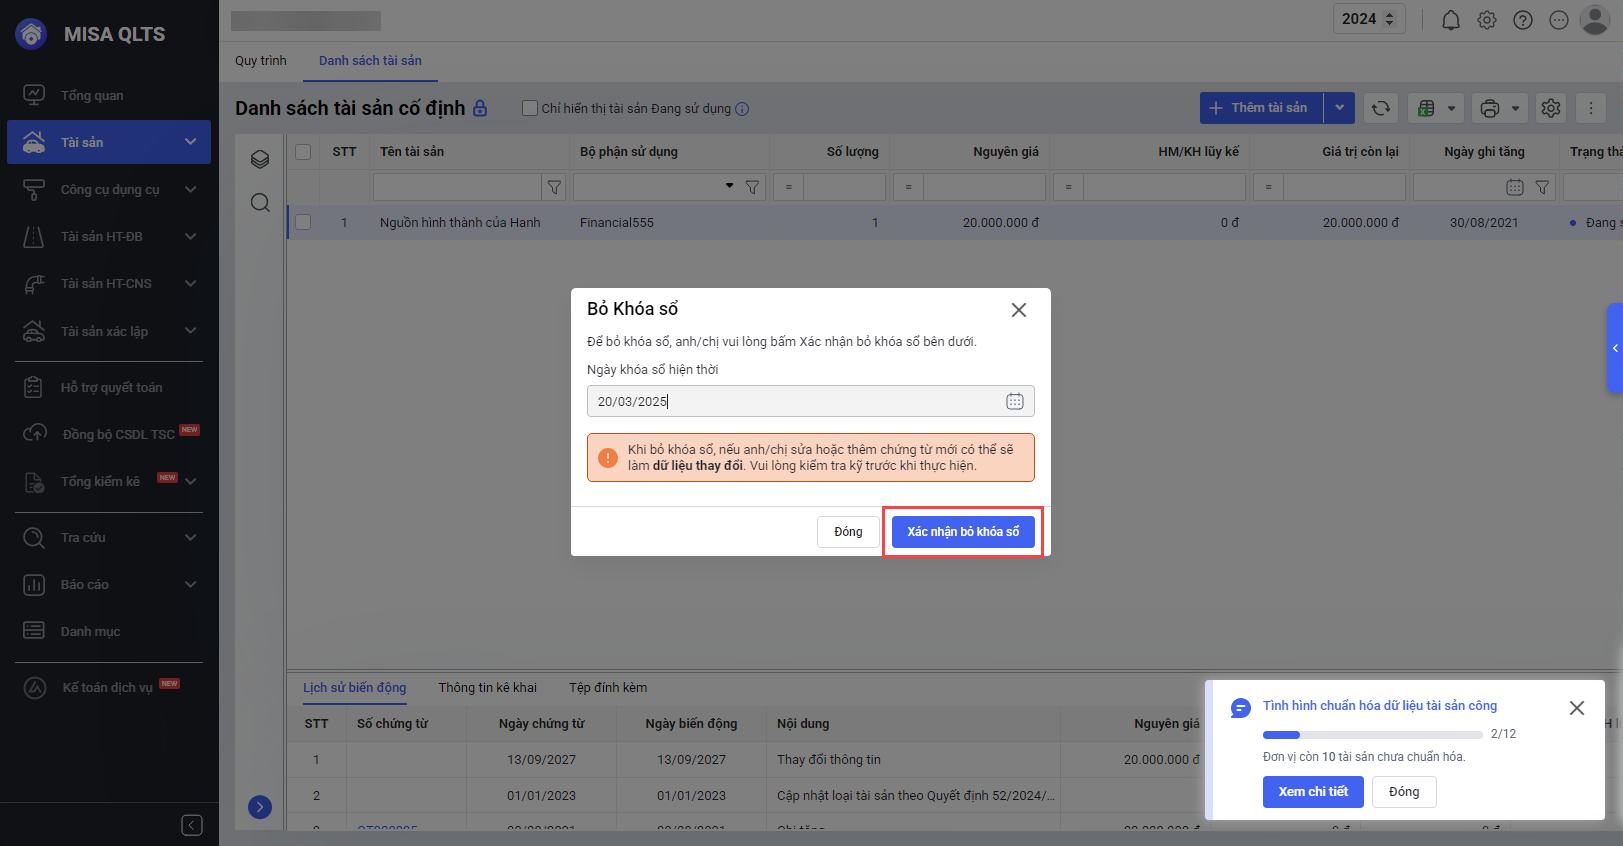This screenshot has width=1623, height=846.
Task: Click the table settings gear icon
Action: click(x=1550, y=108)
